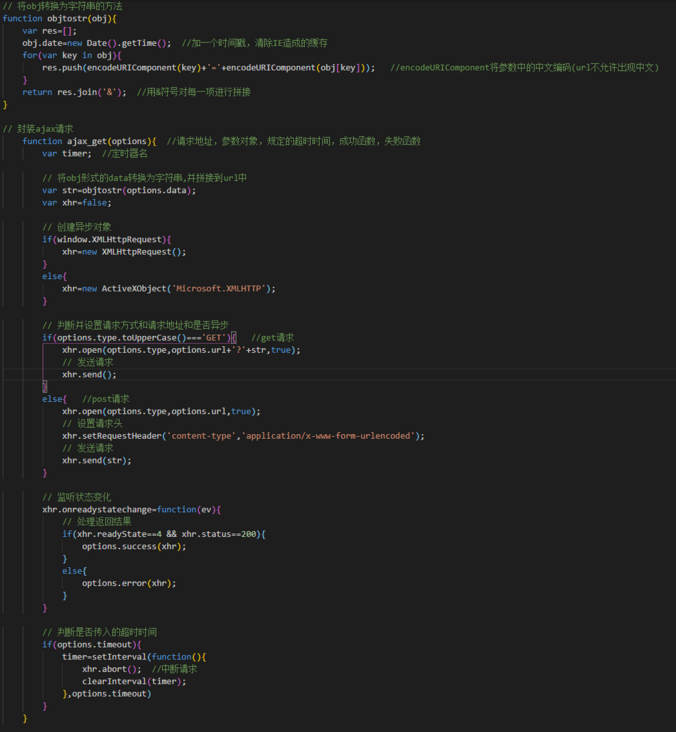
Task: Click the line 'xhr.open(options.type,options.url,true);'
Action: click(x=162, y=411)
